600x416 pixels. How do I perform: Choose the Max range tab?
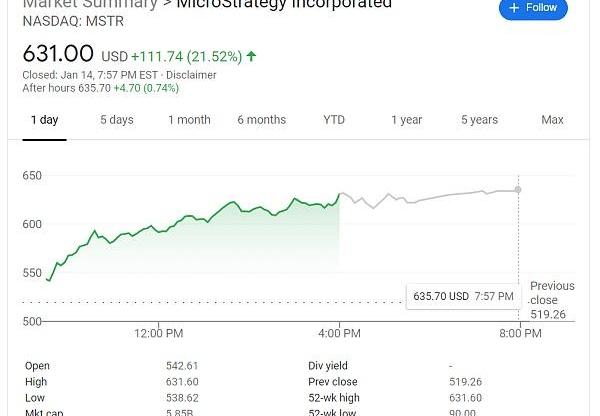(x=552, y=120)
